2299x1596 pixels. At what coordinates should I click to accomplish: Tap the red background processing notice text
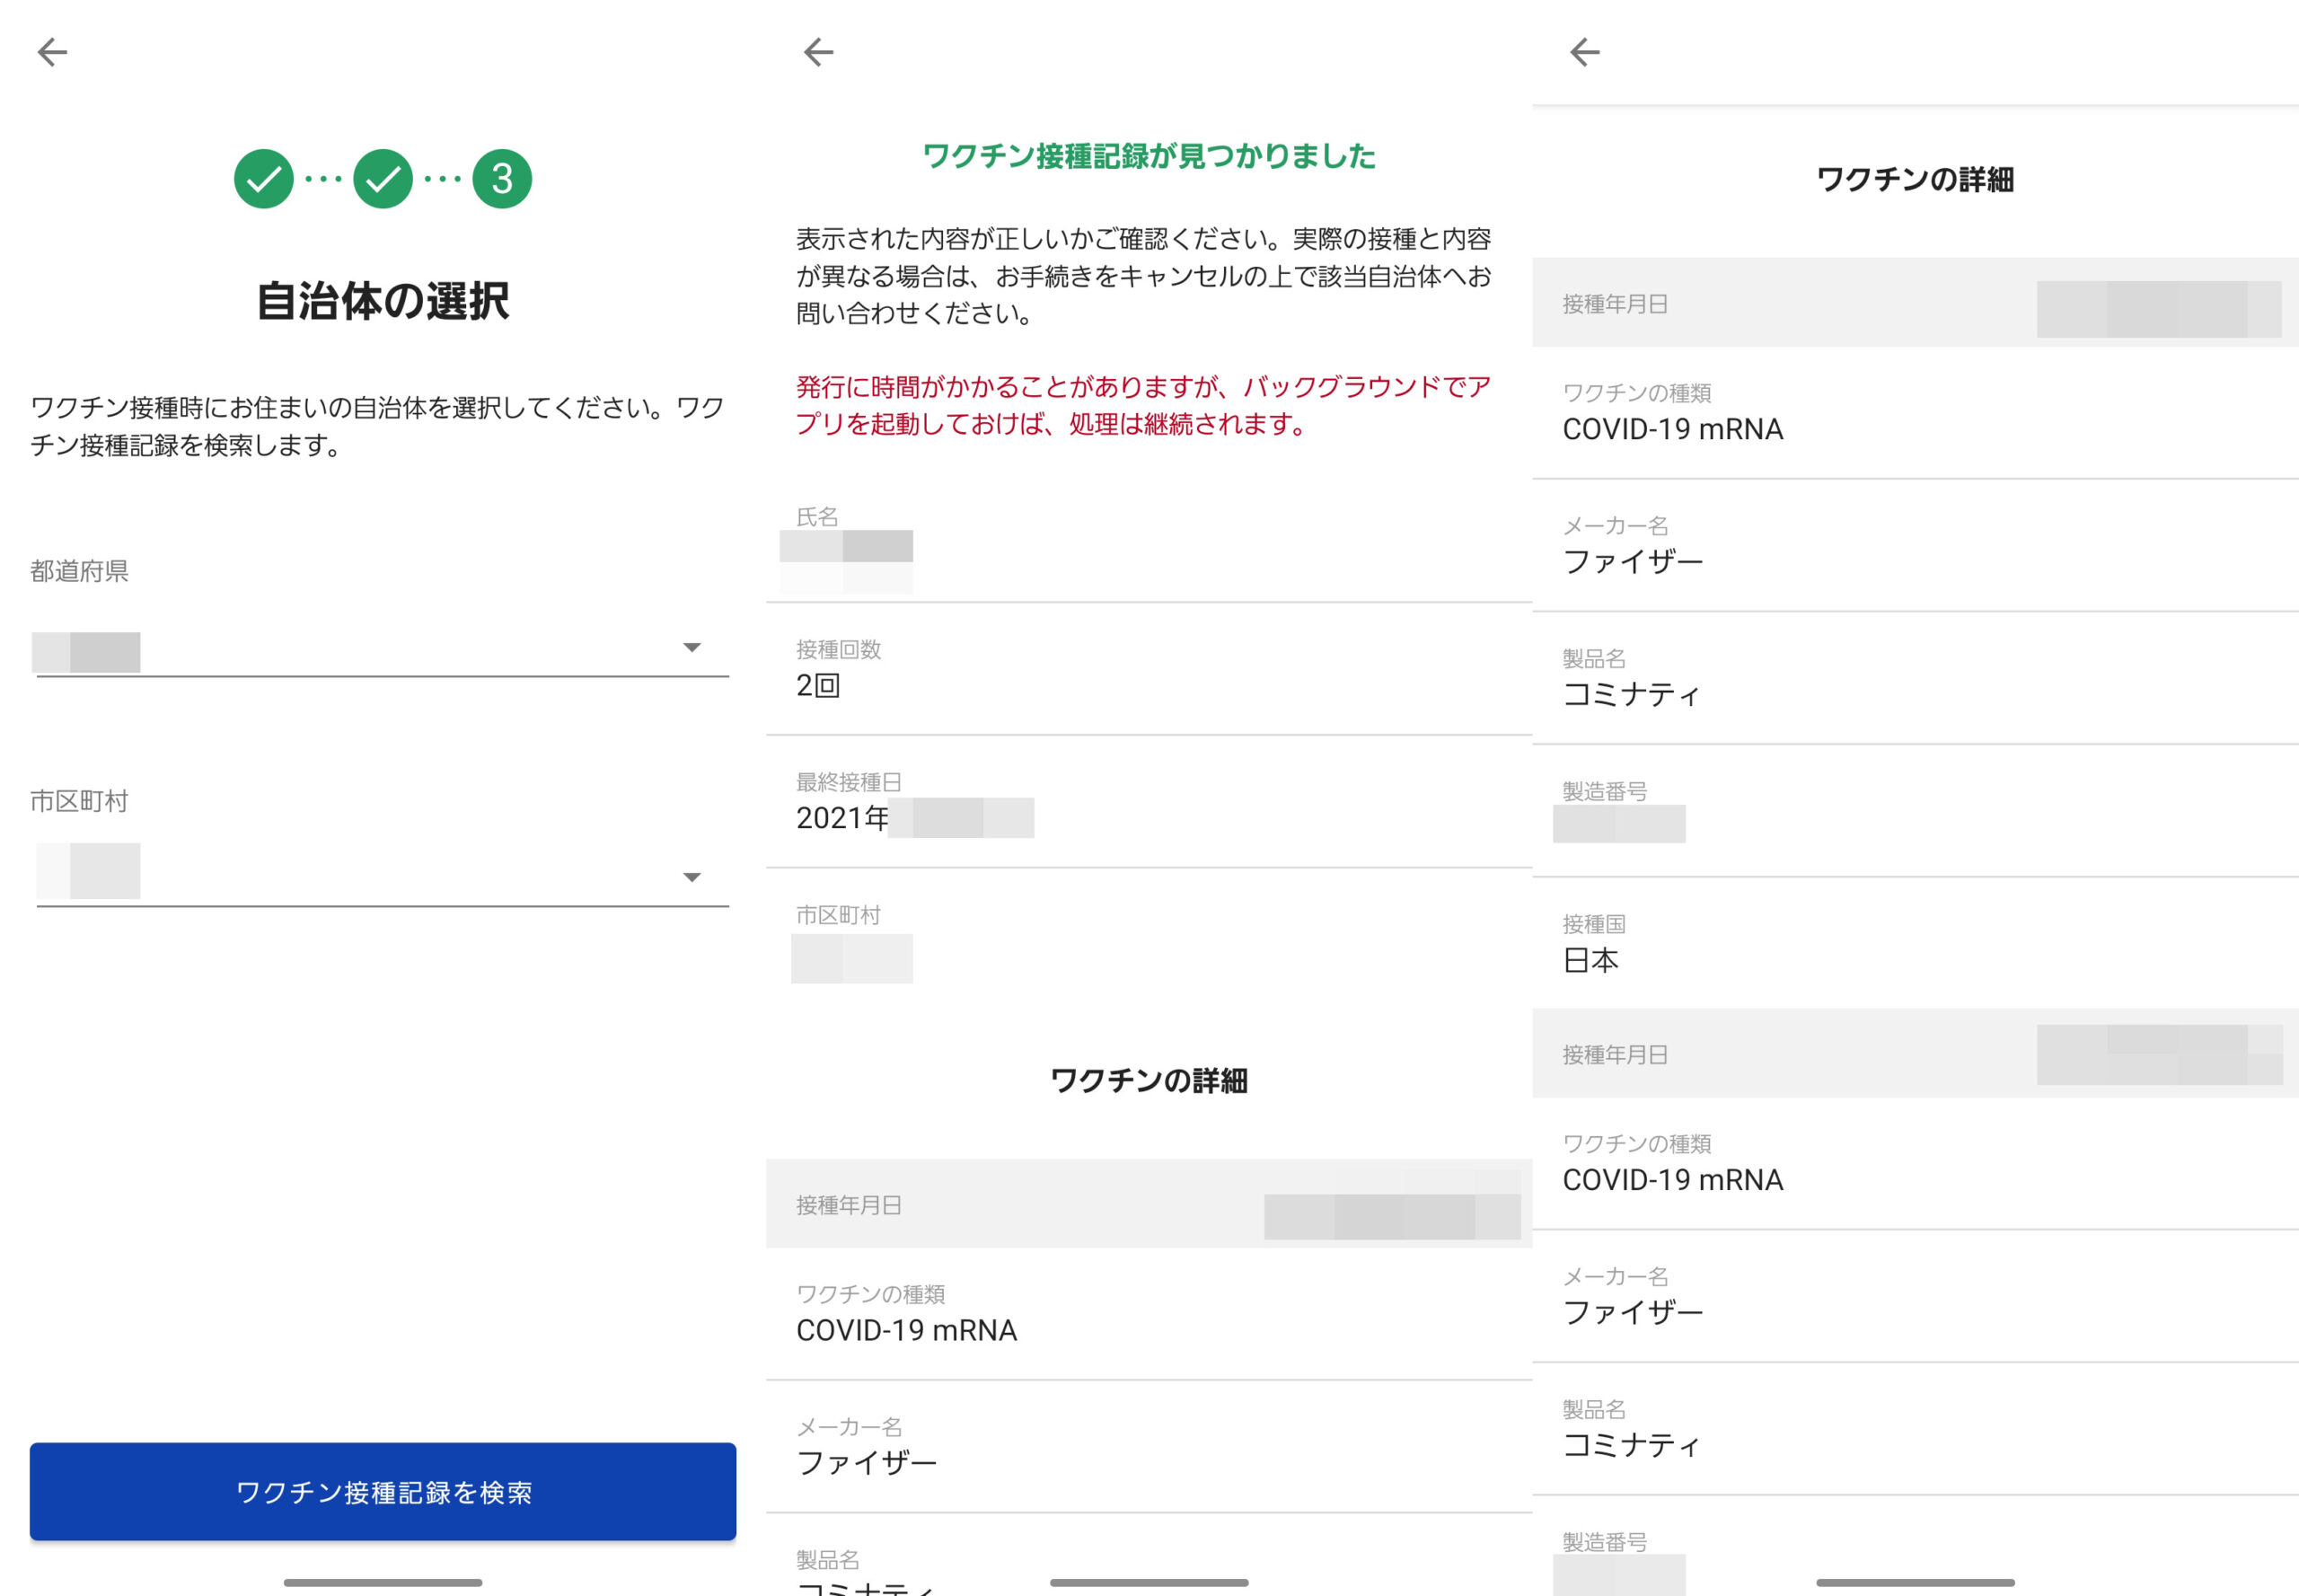coord(1144,405)
